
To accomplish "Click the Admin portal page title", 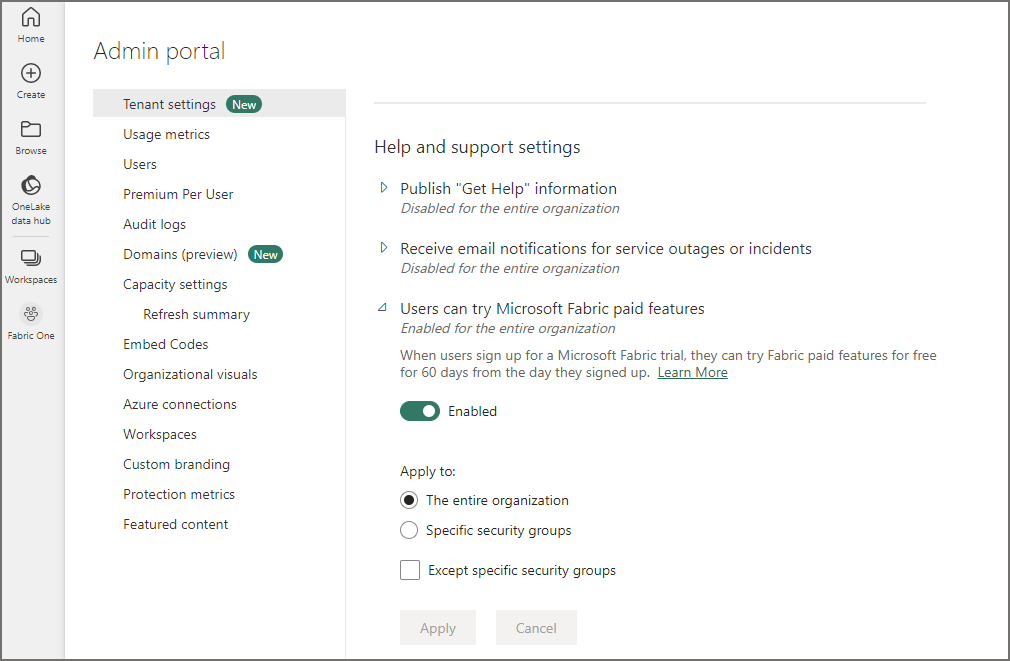I will (x=159, y=51).
